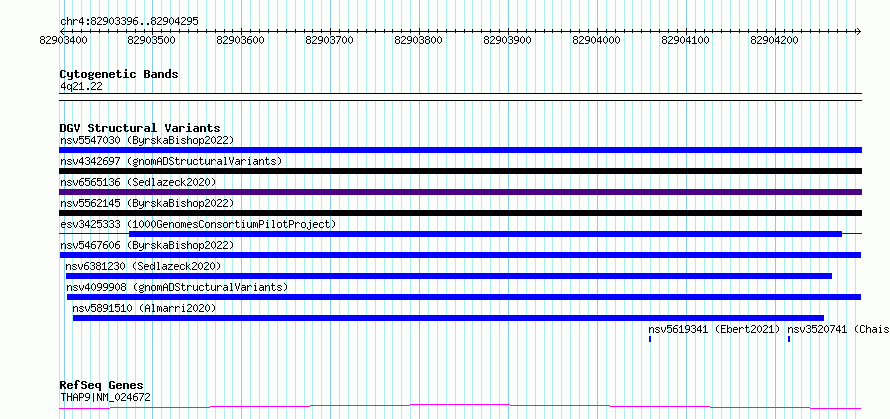The width and height of the screenshot is (890, 419).
Task: Click the THAP9|NM_024672 gene label
Action: coord(106,397)
